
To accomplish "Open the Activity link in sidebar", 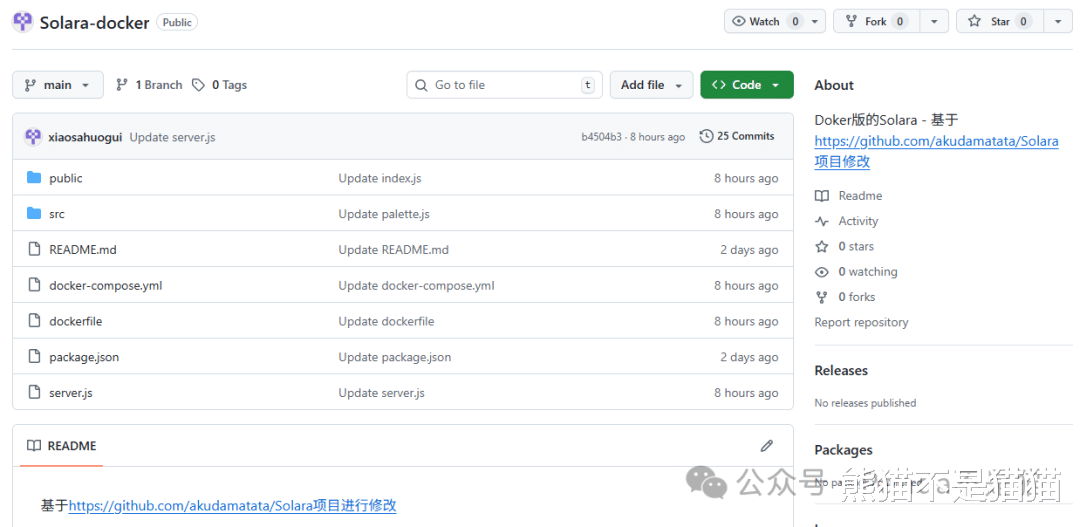I will (847, 221).
